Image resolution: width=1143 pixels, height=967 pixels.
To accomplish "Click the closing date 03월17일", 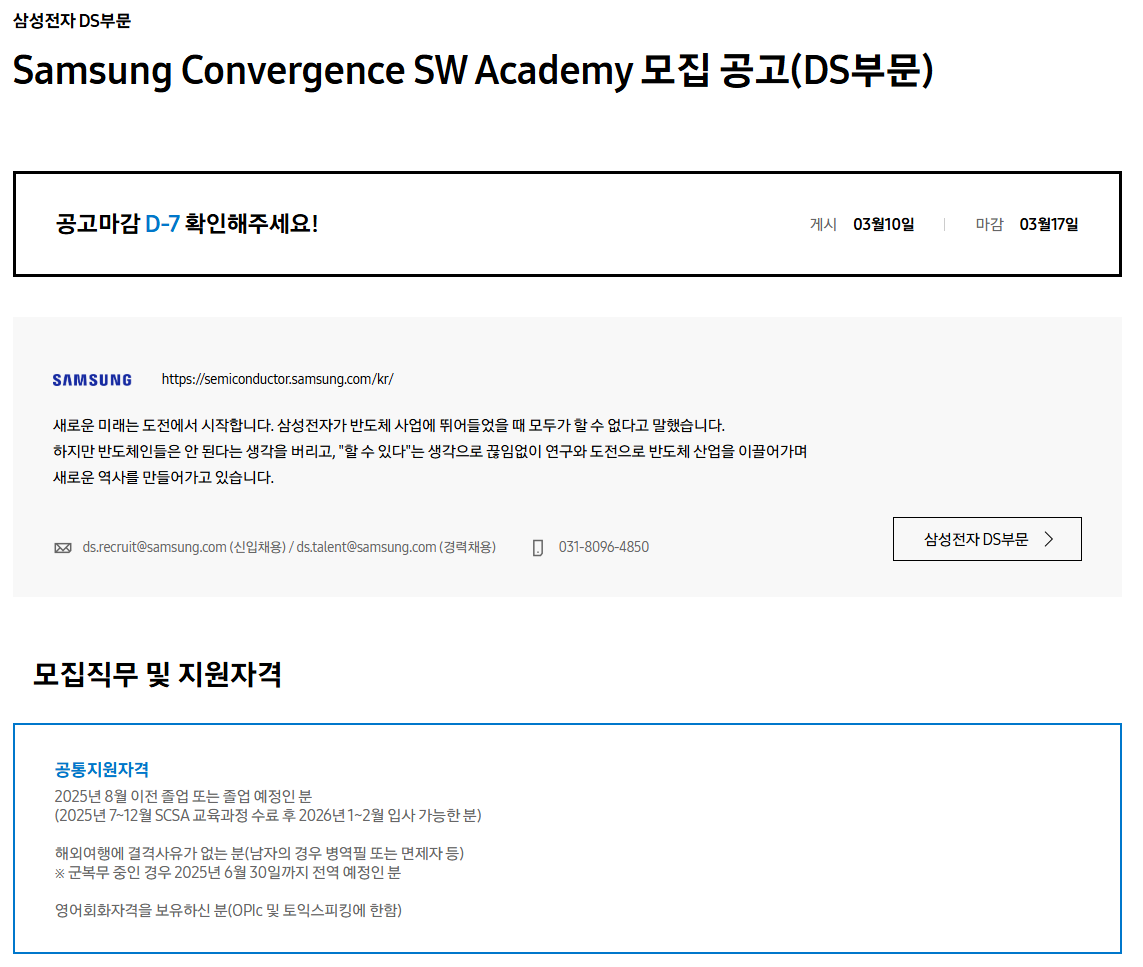I will click(x=1049, y=224).
